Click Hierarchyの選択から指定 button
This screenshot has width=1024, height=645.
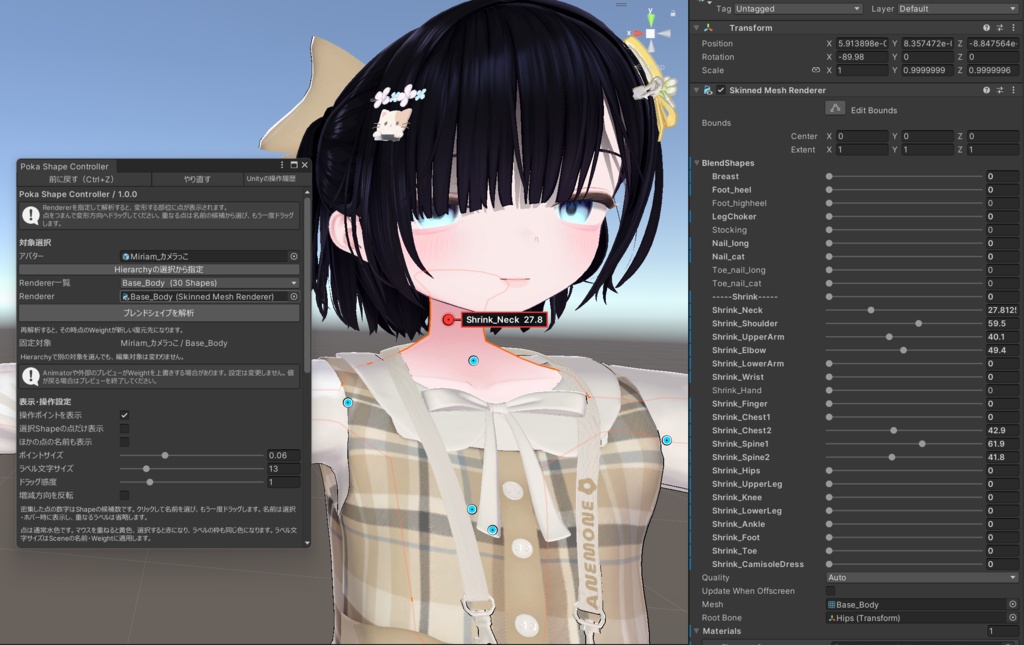click(x=159, y=270)
